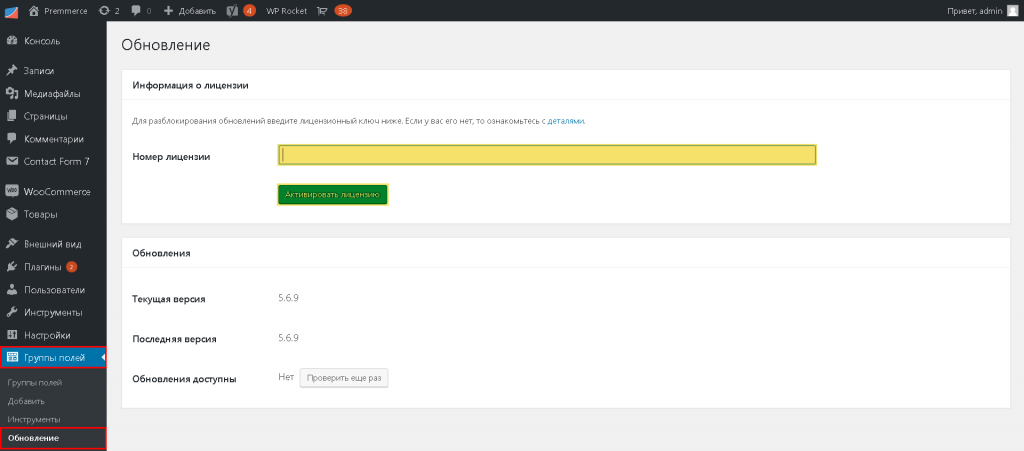Viewport: 1024px width, 451px height.
Task: Open the WP Rocket admin bar menu
Action: click(286, 10)
